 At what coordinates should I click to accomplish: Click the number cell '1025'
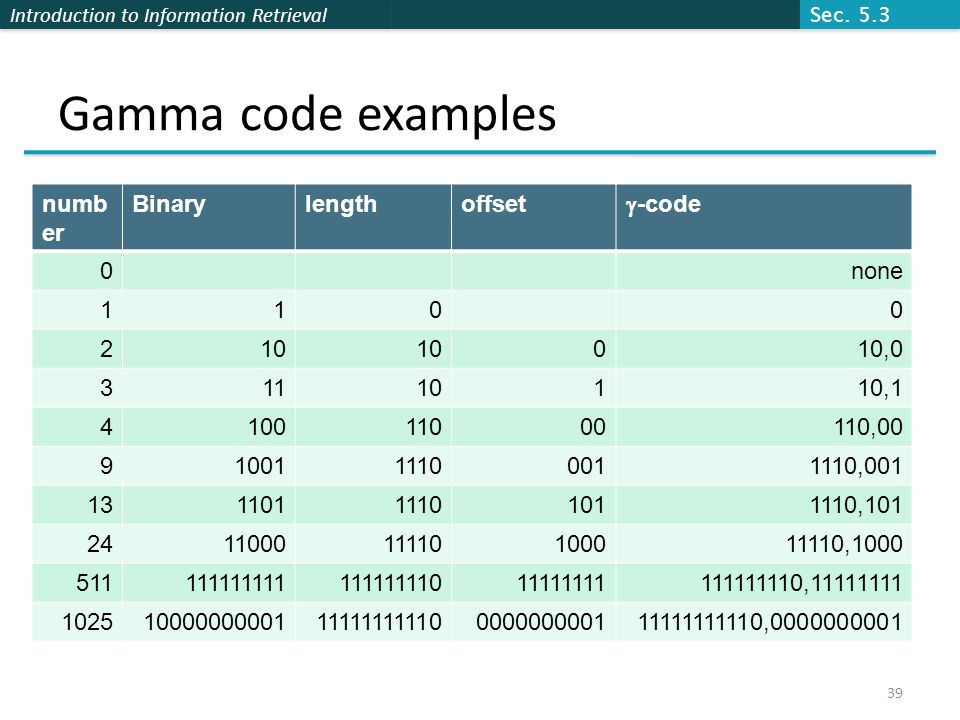[x=77, y=622]
